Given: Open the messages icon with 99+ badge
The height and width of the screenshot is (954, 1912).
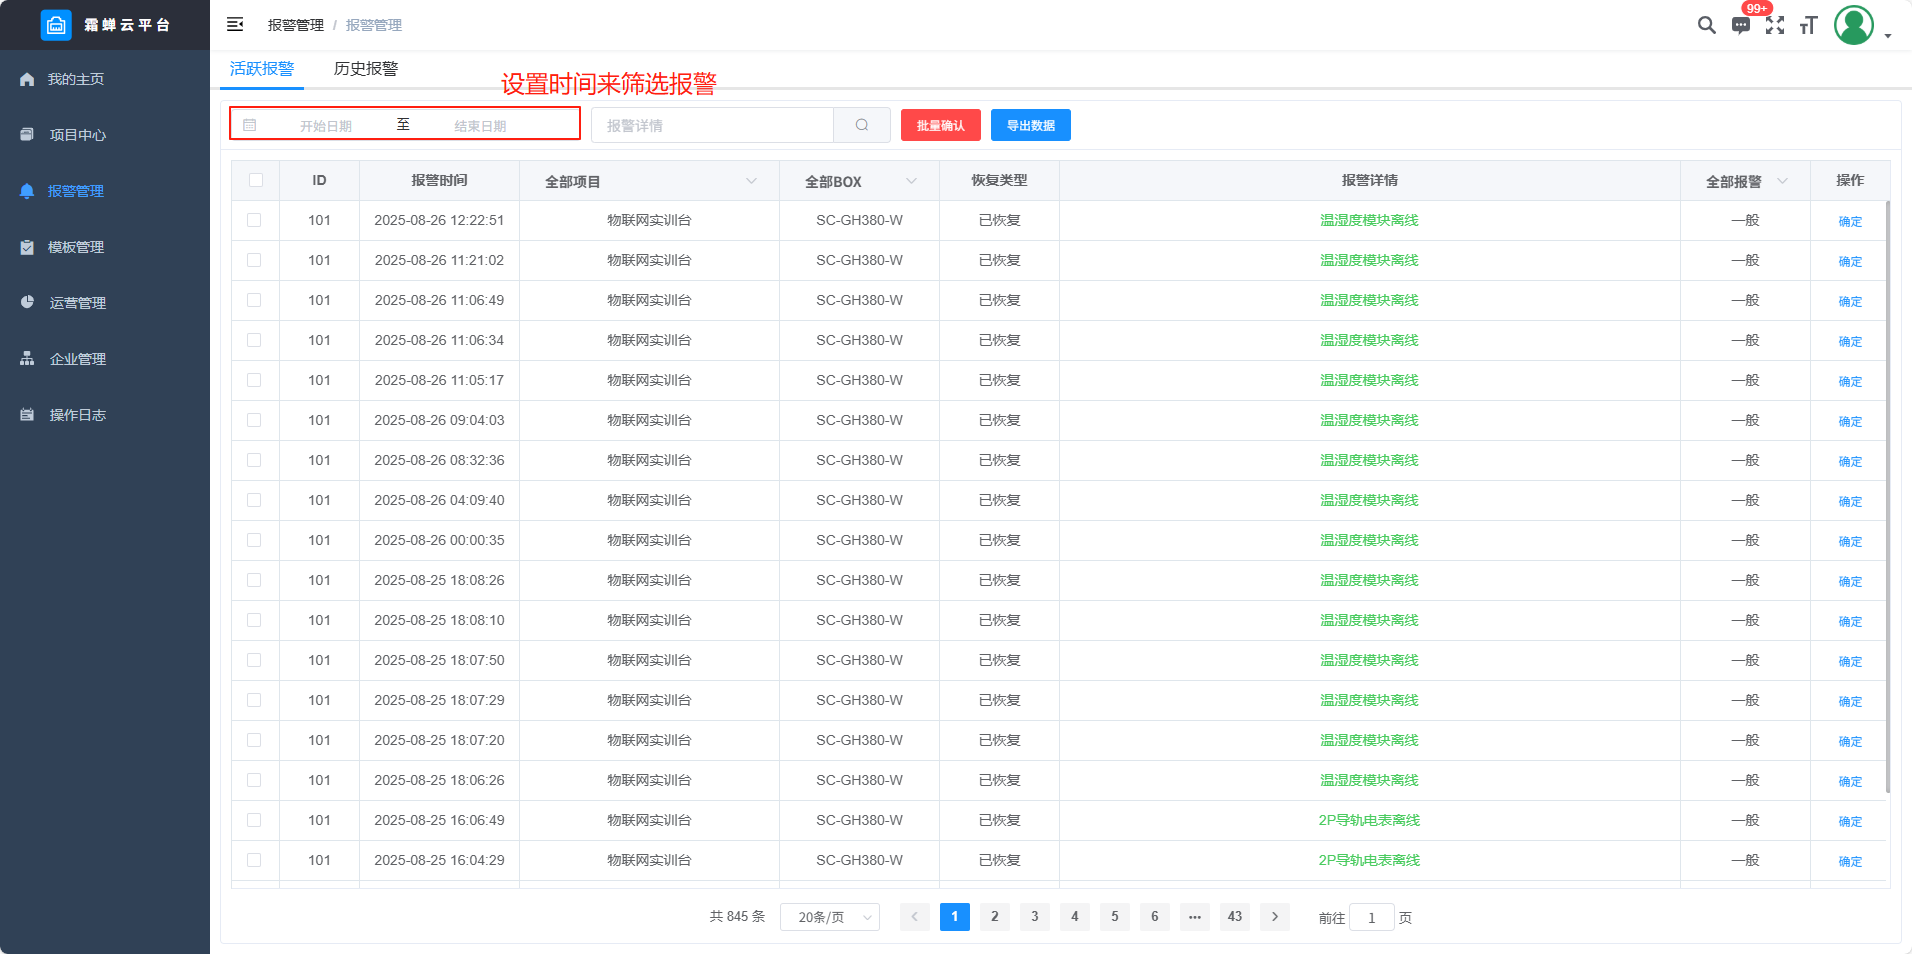Looking at the screenshot, I should (x=1741, y=25).
